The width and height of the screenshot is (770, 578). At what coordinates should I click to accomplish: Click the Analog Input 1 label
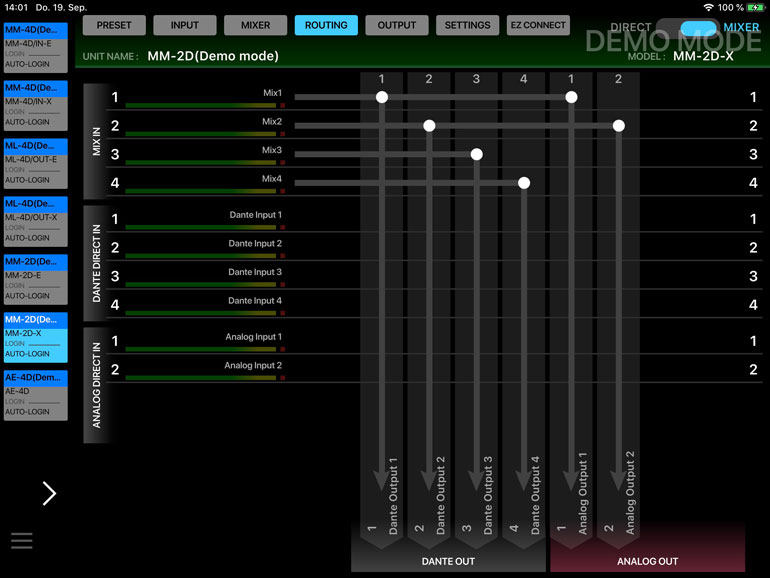253,336
